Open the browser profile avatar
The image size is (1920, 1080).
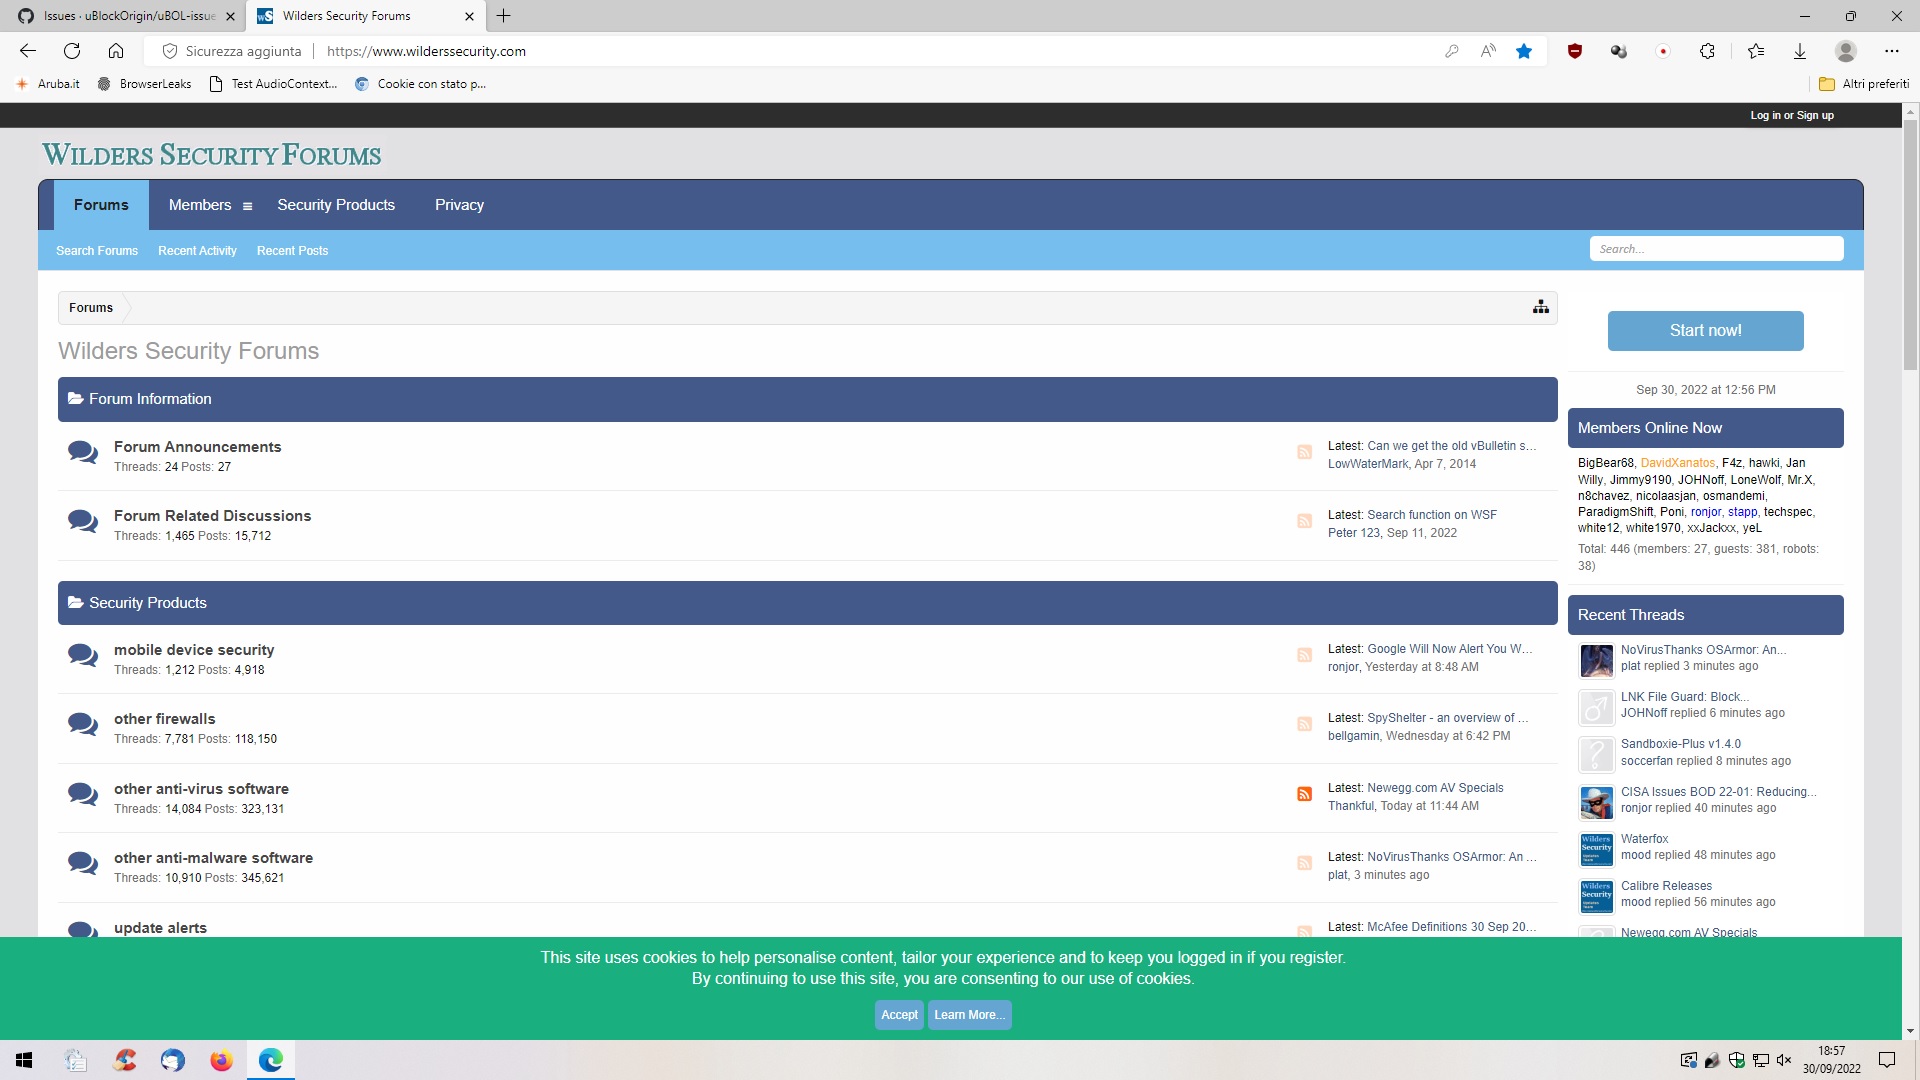[x=1846, y=51]
